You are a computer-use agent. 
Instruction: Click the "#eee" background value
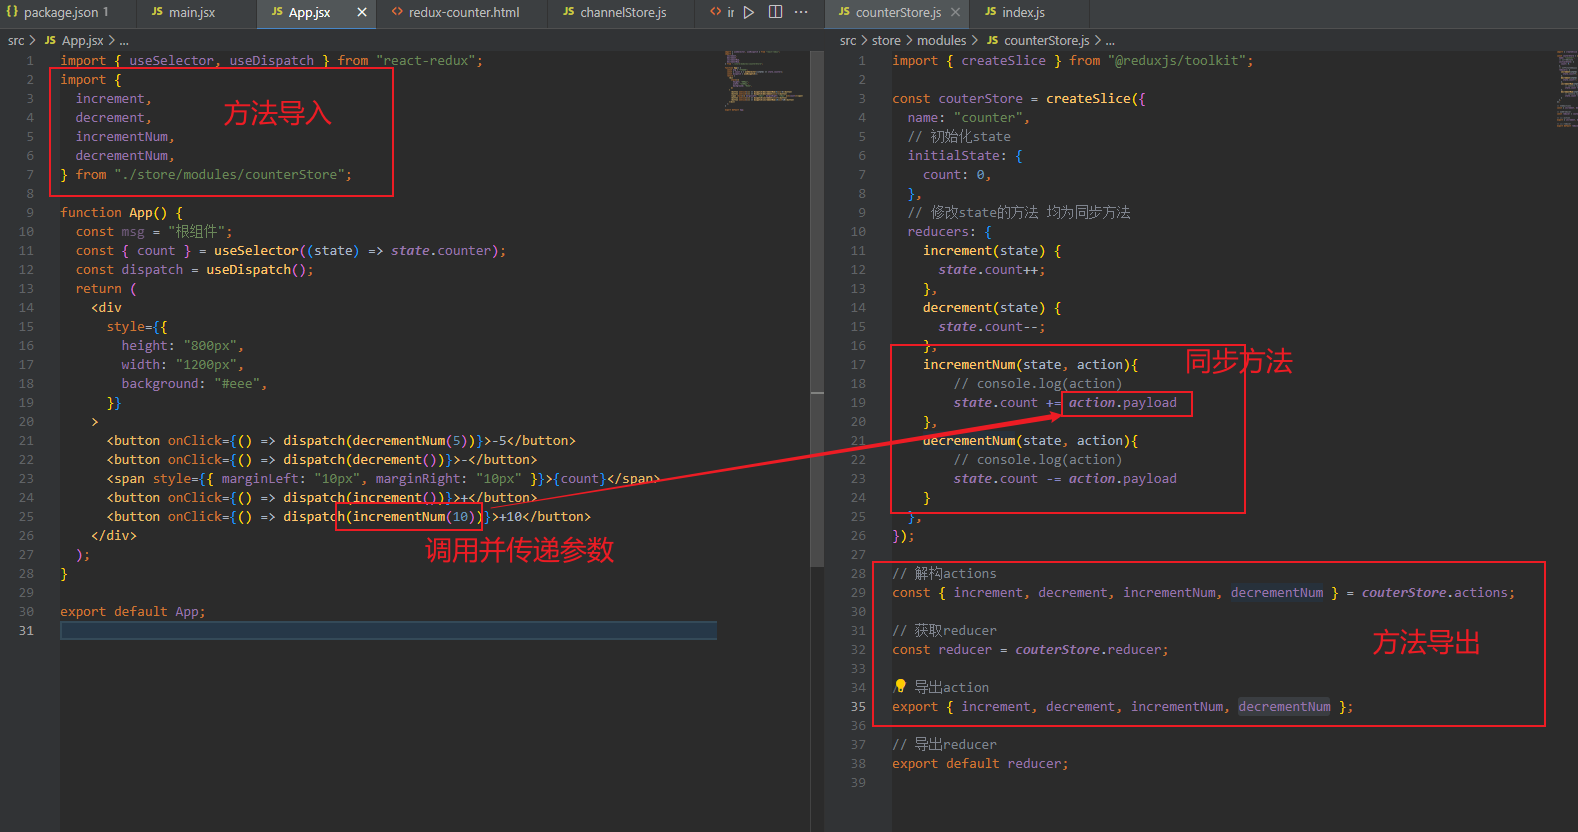[237, 383]
